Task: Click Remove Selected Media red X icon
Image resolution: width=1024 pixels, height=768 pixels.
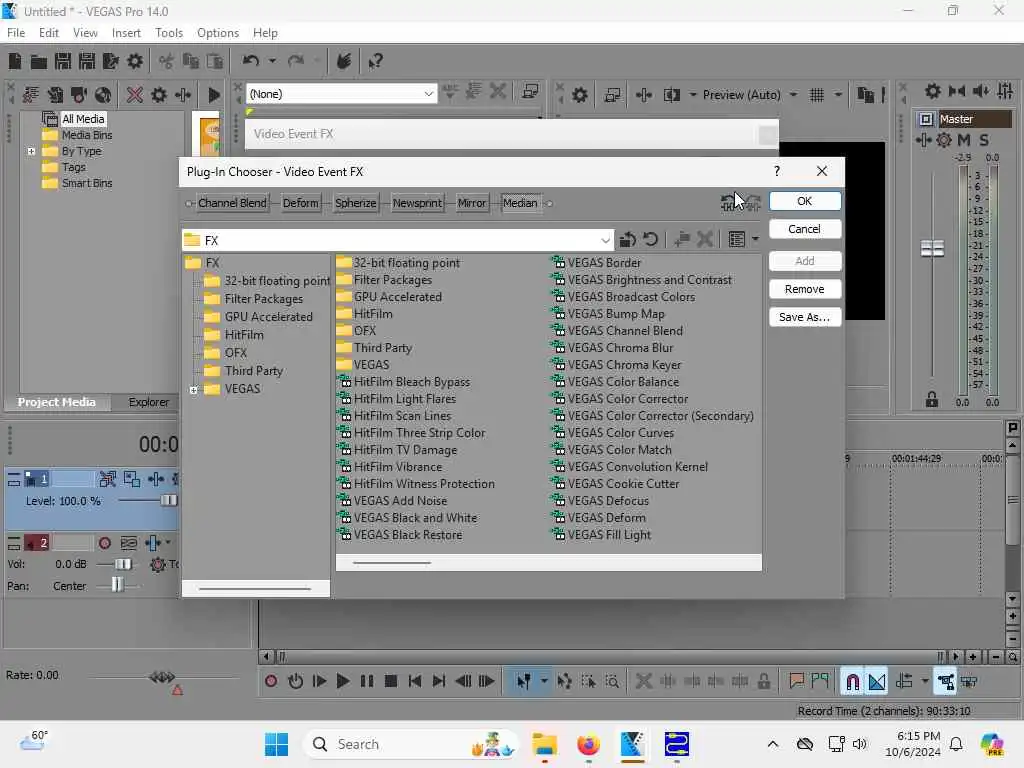Action: tap(135, 95)
